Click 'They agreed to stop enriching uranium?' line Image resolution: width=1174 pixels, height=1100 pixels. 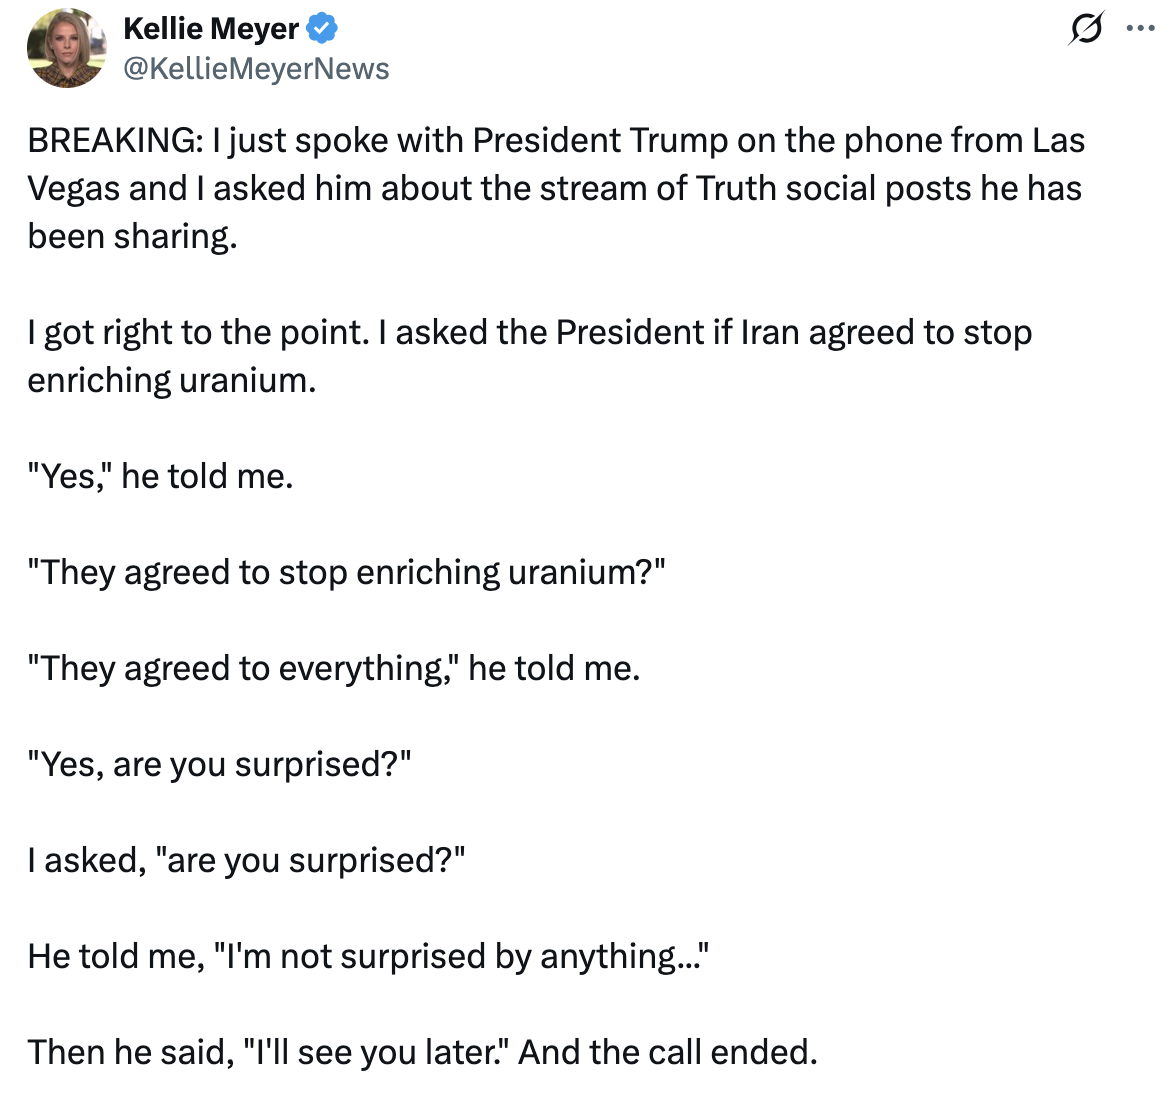pos(346,572)
